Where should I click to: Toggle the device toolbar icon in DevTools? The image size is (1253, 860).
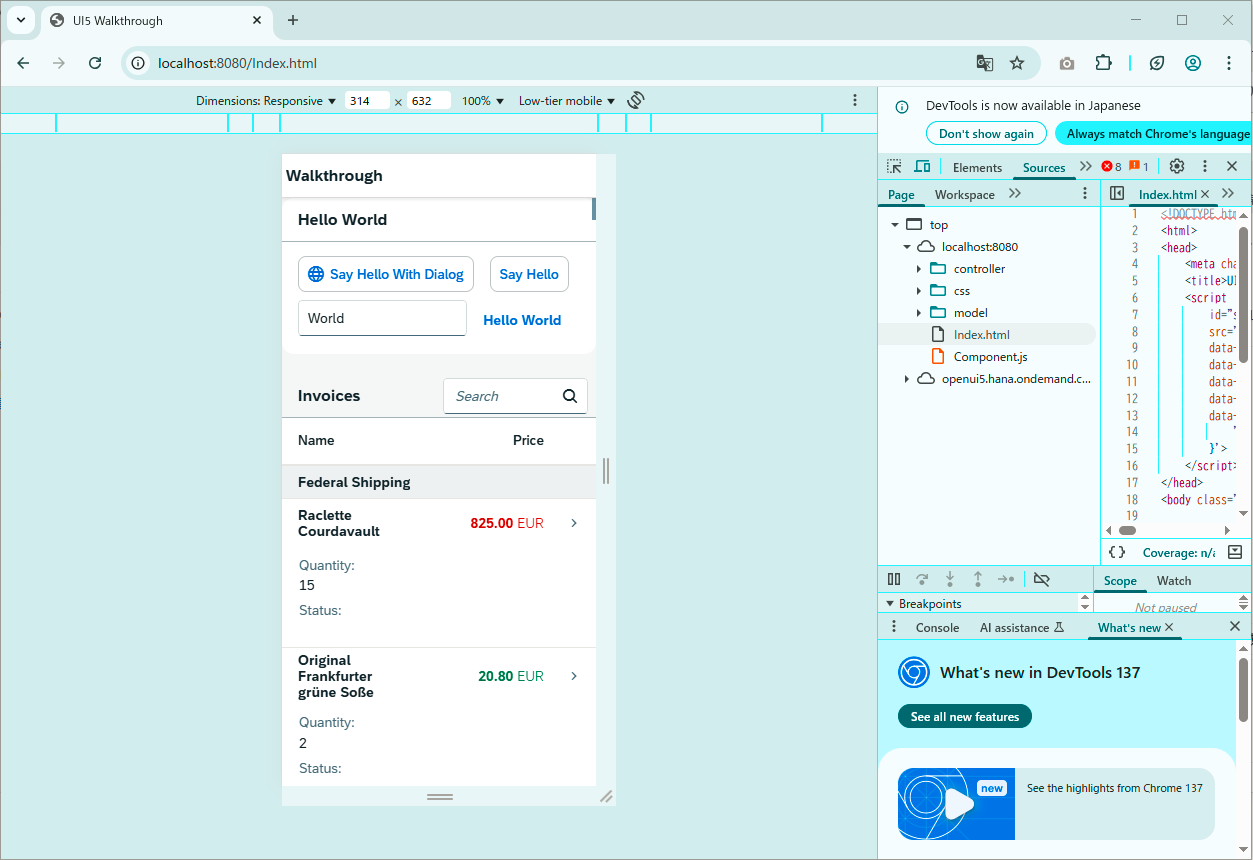point(922,167)
